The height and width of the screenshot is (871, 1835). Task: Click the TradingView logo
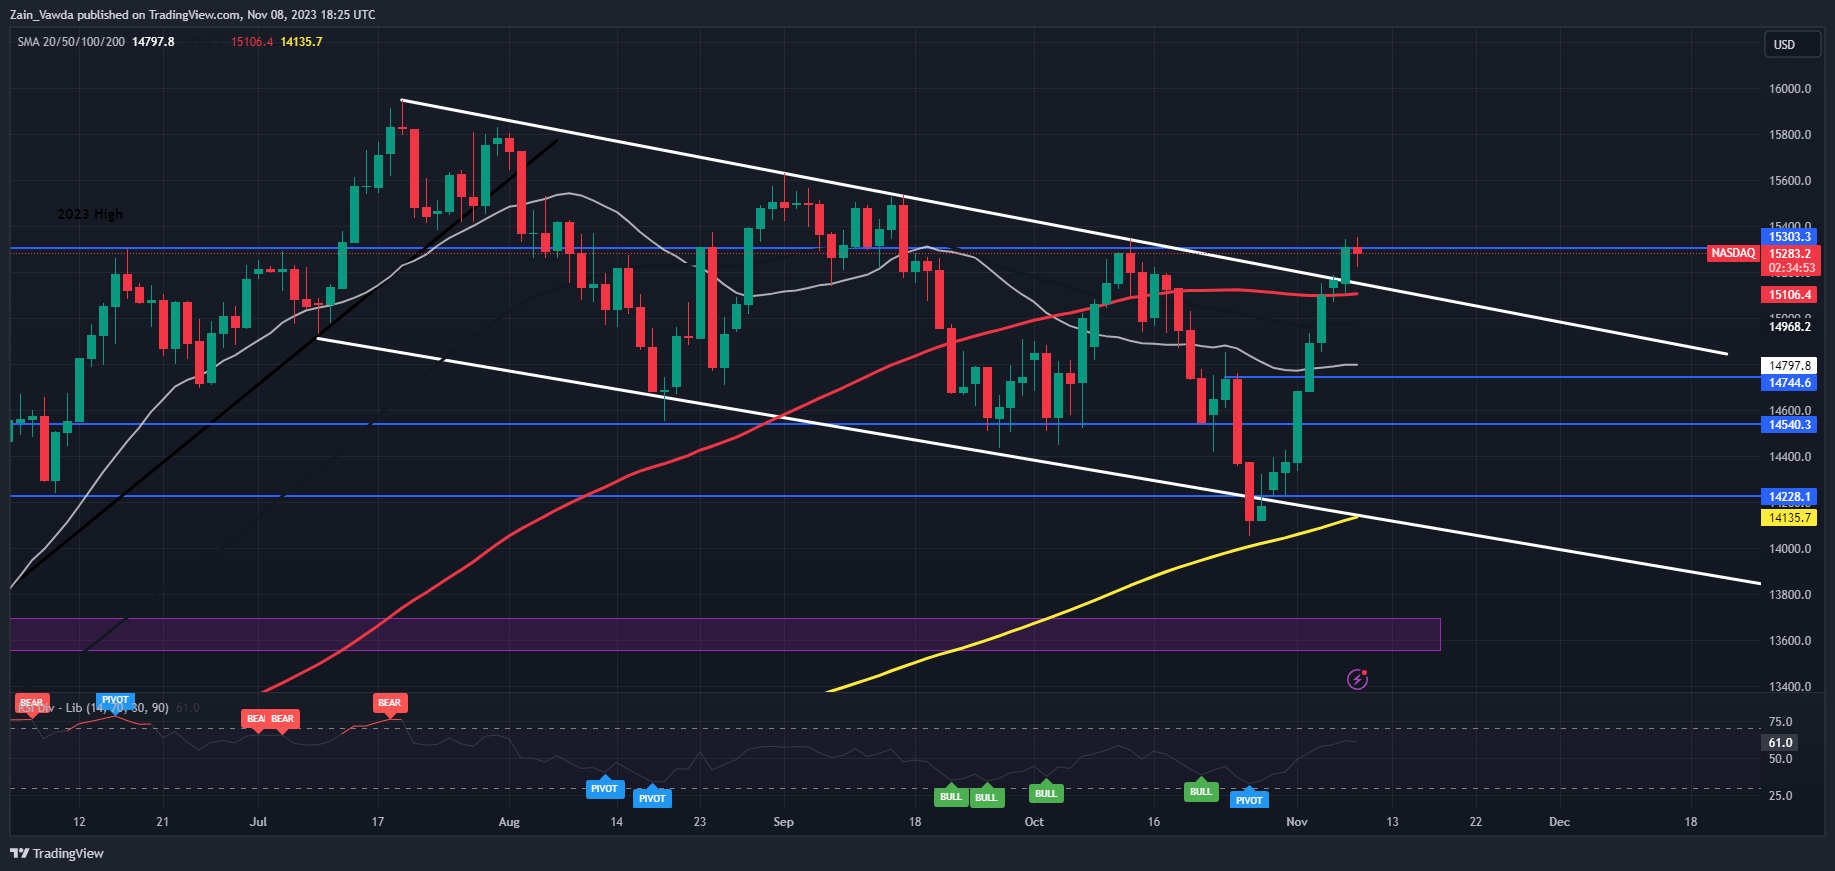pos(57,853)
